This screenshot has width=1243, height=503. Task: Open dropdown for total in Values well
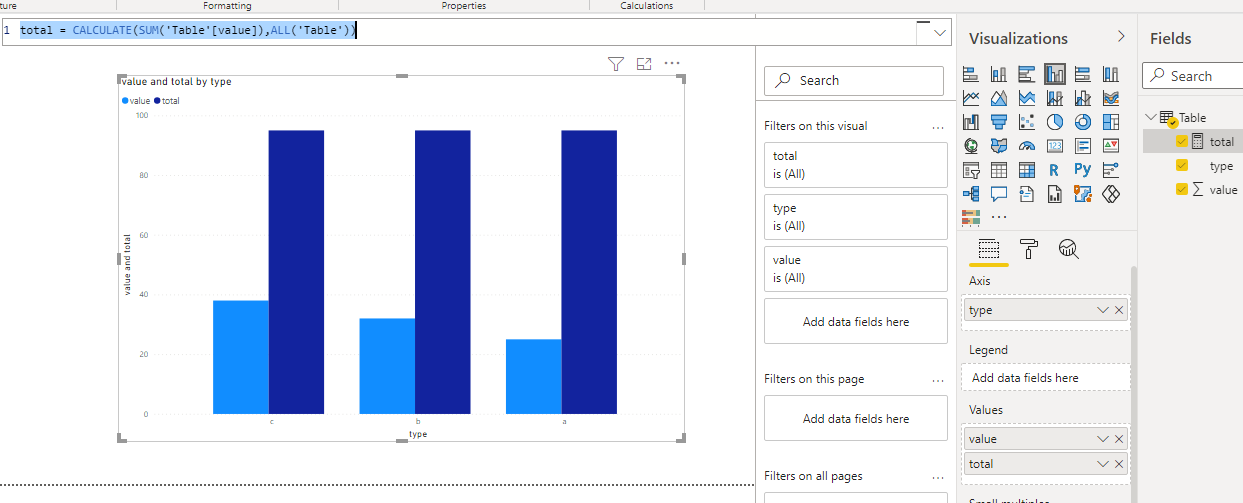click(1103, 464)
